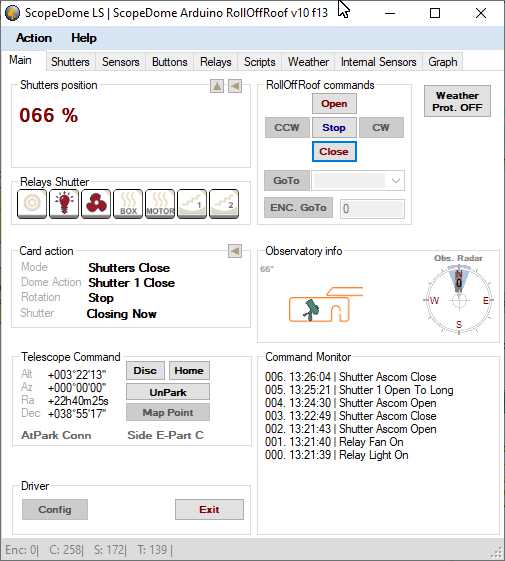Image resolution: width=505 pixels, height=561 pixels.
Task: Maximize the ScopeDome window
Action: [435, 13]
